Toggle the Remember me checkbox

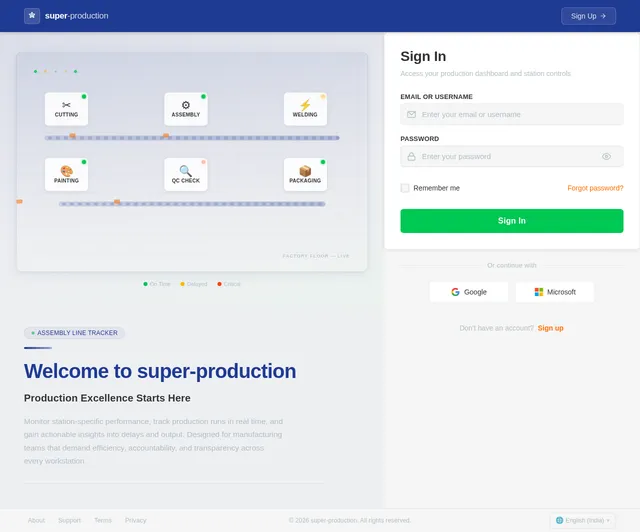[405, 188]
